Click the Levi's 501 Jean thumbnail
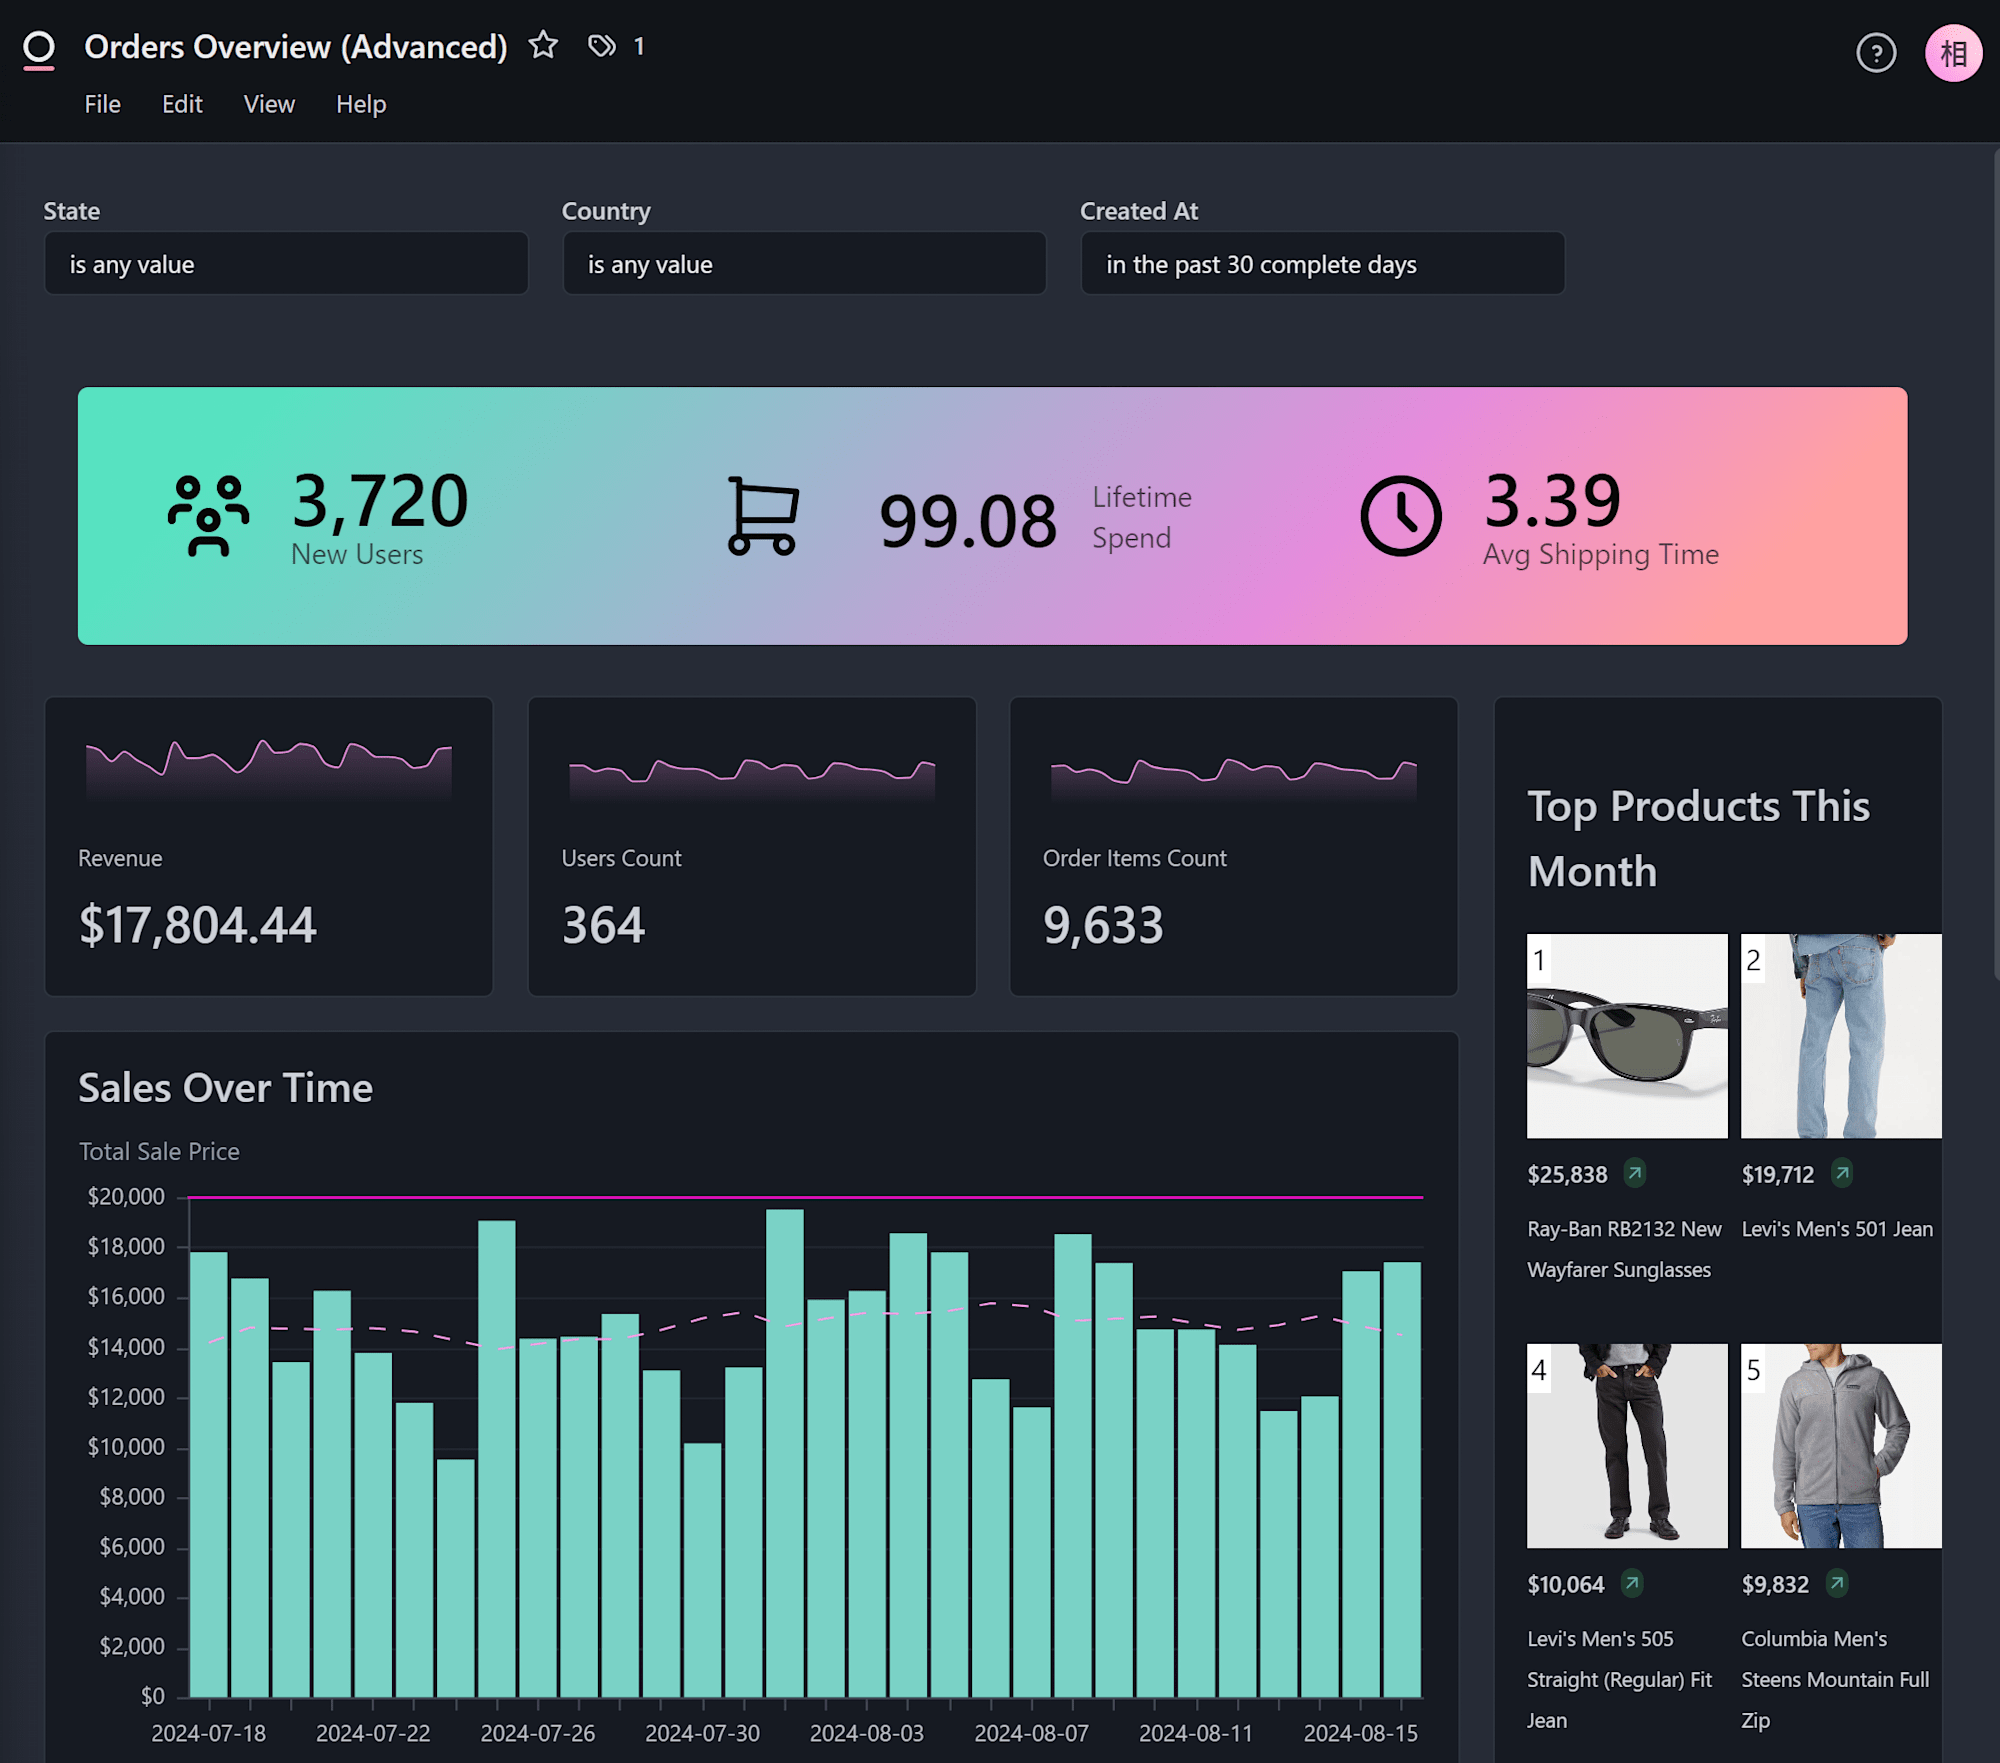The width and height of the screenshot is (2000, 1763). pos(1841,1036)
